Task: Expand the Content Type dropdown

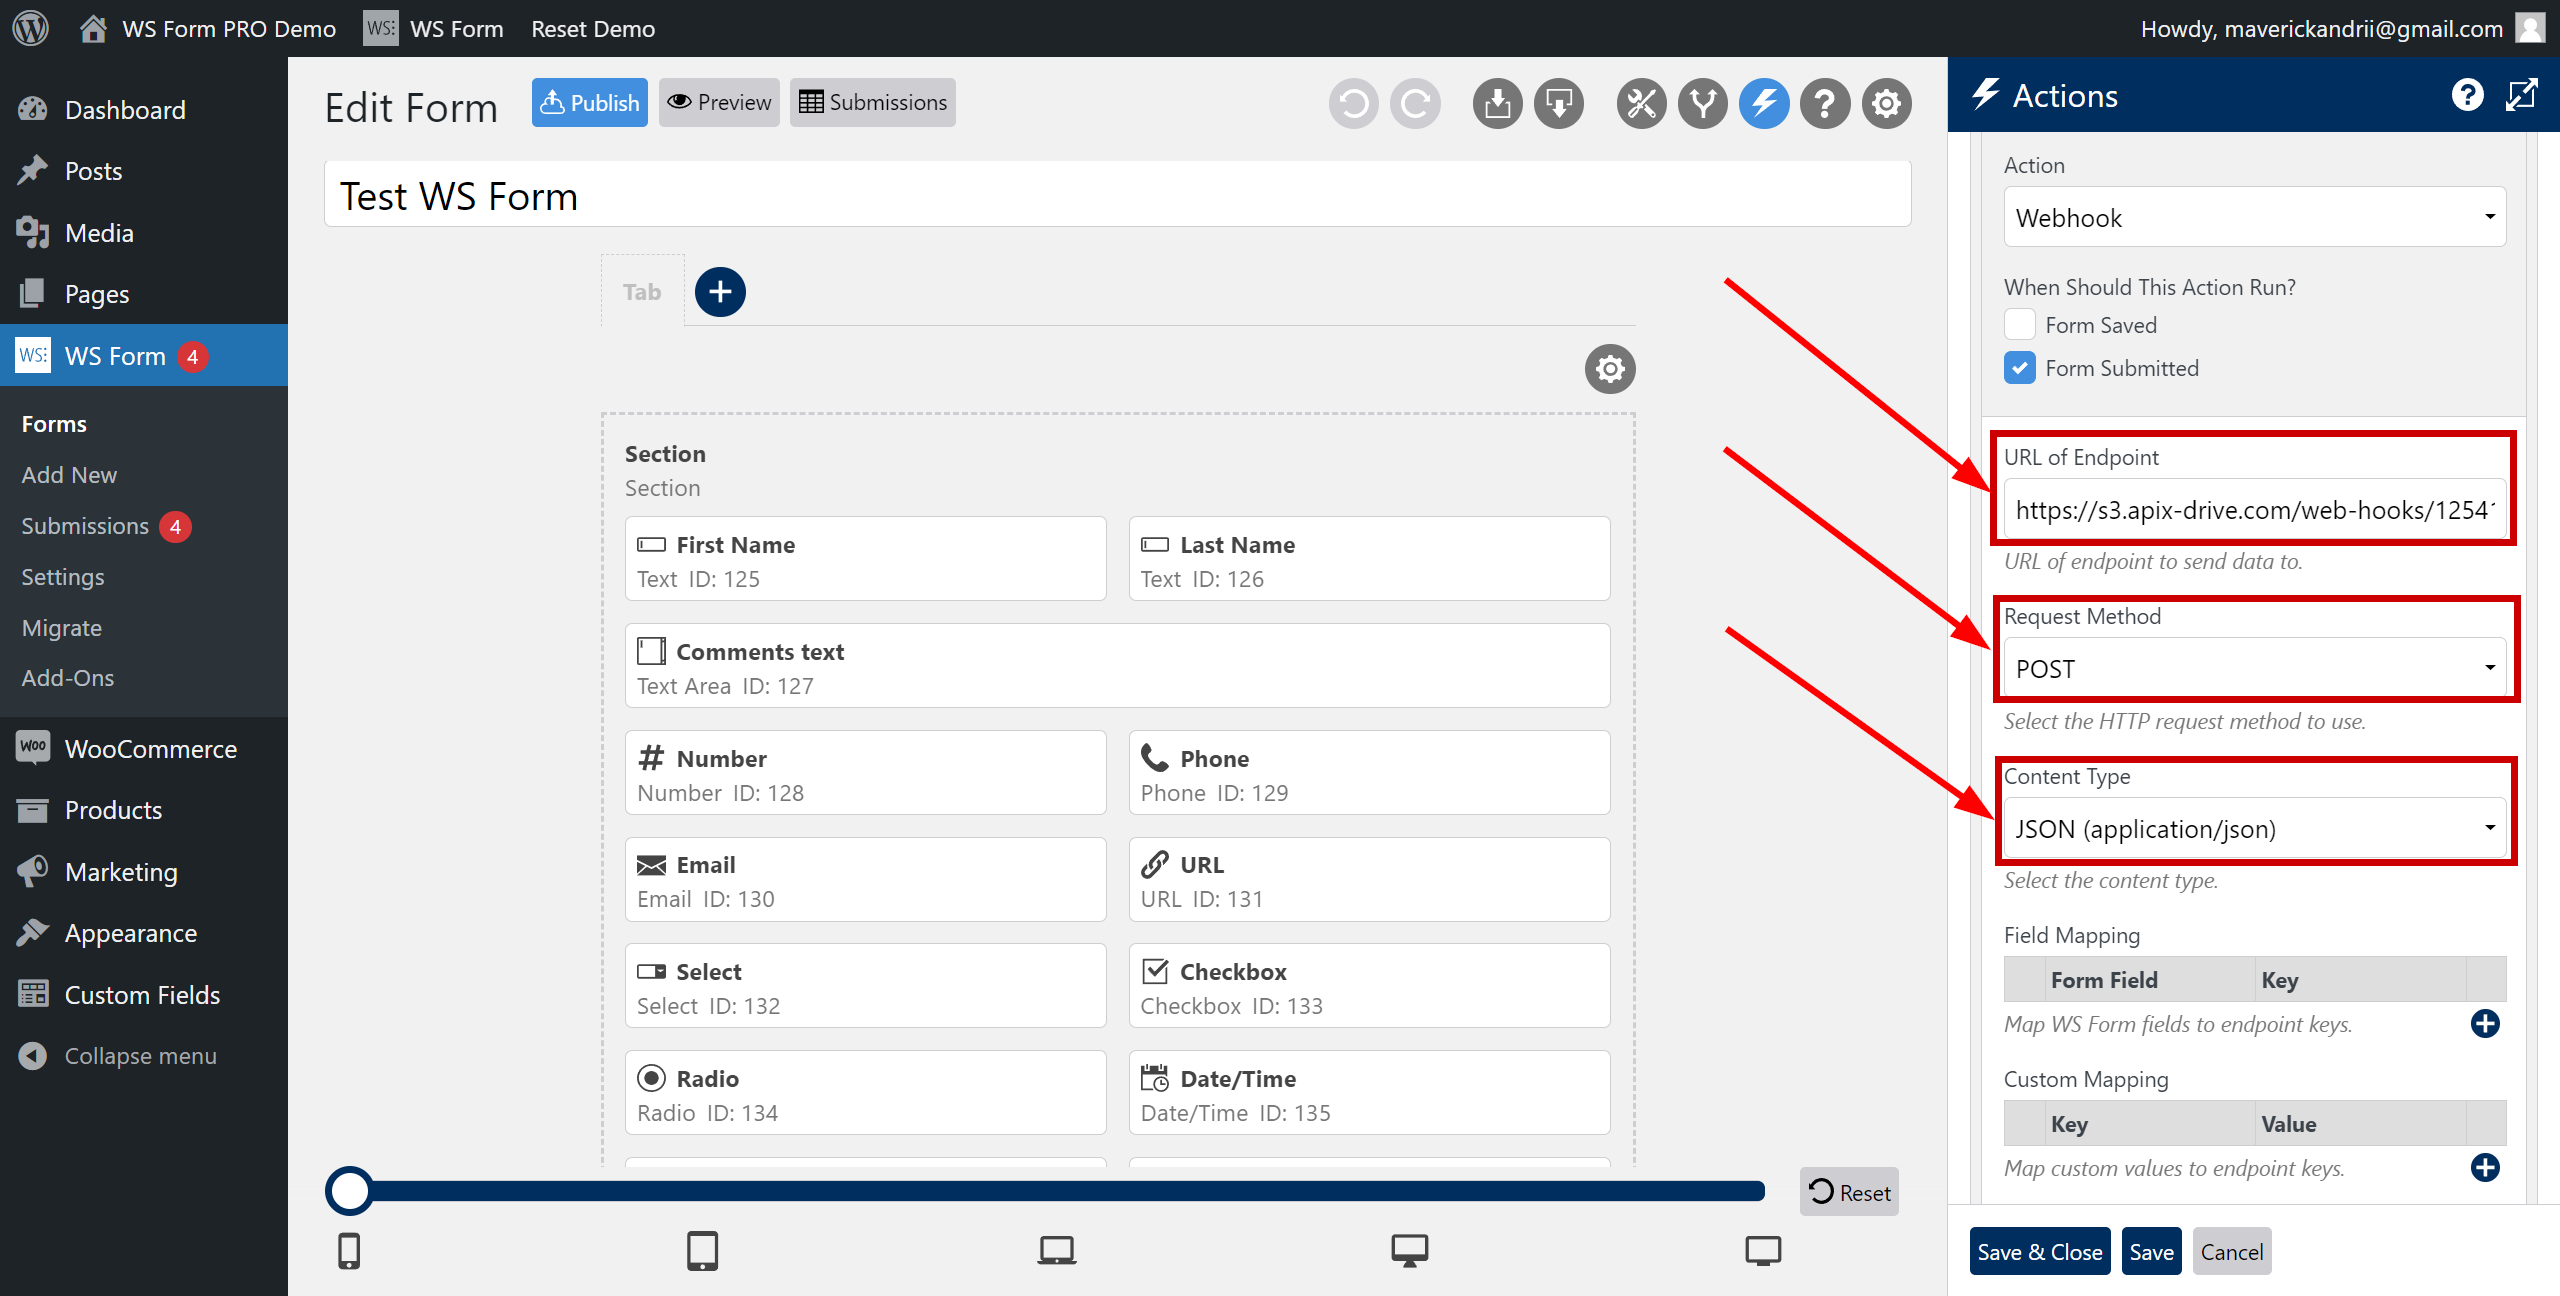Action: click(x=2253, y=828)
